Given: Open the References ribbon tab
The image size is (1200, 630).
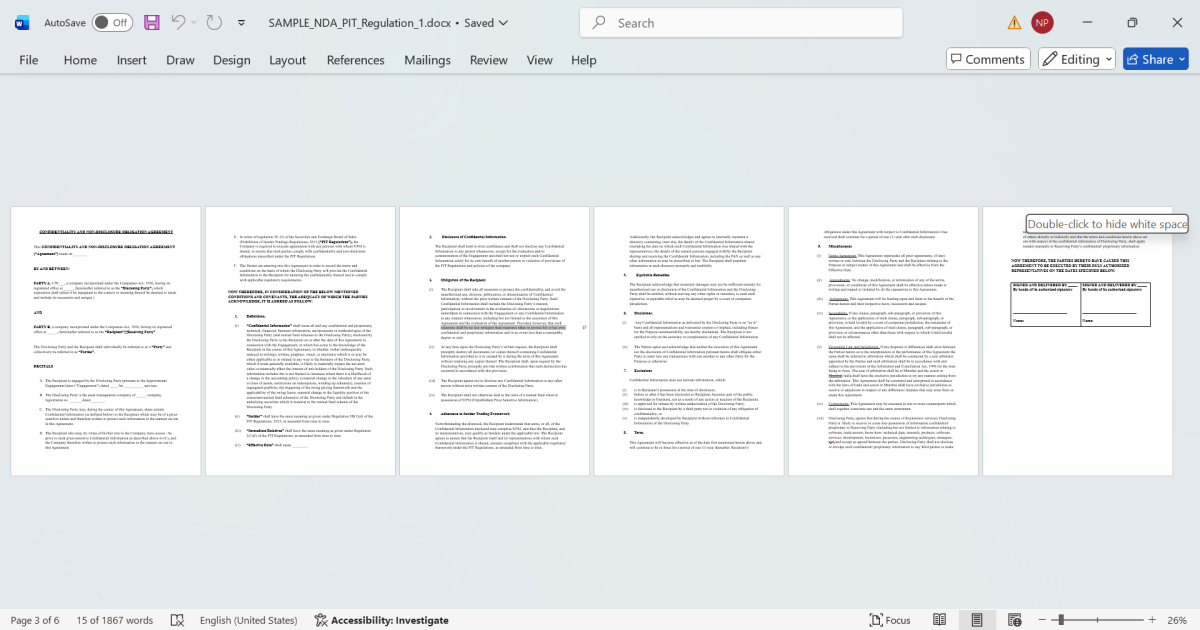Looking at the screenshot, I should tap(355, 60).
